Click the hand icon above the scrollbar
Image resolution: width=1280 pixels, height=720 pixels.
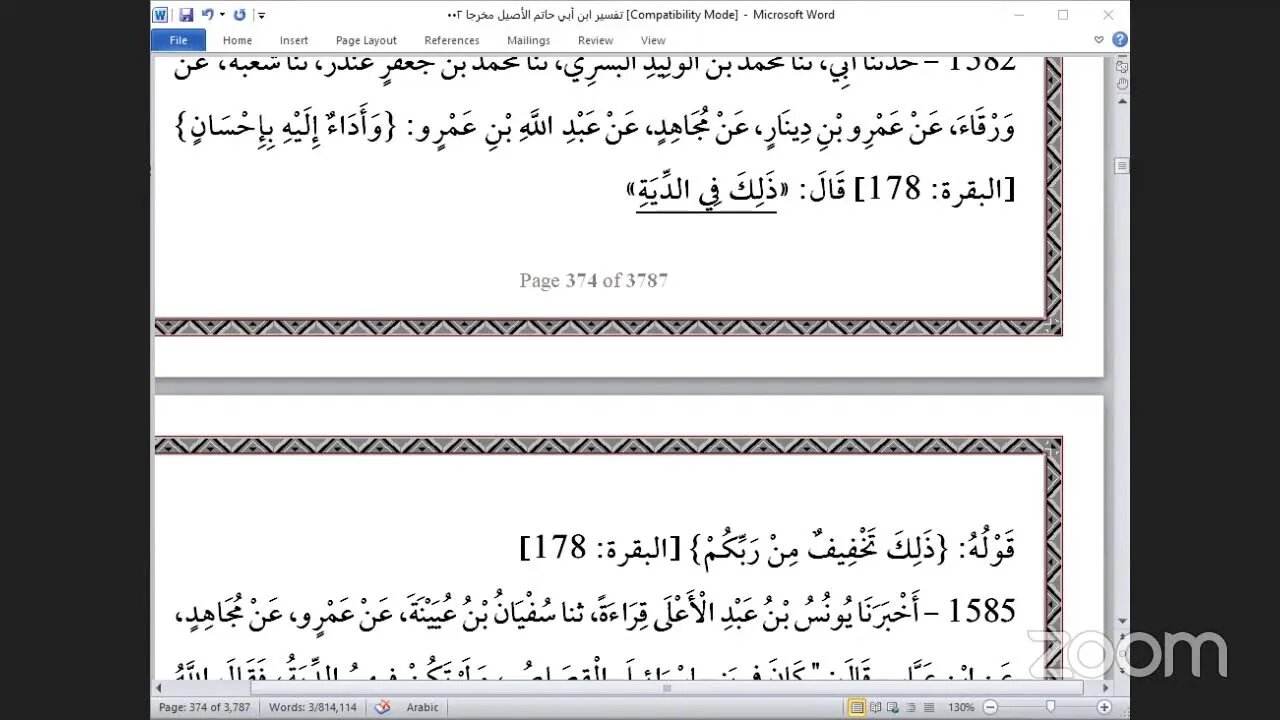[x=1122, y=84]
